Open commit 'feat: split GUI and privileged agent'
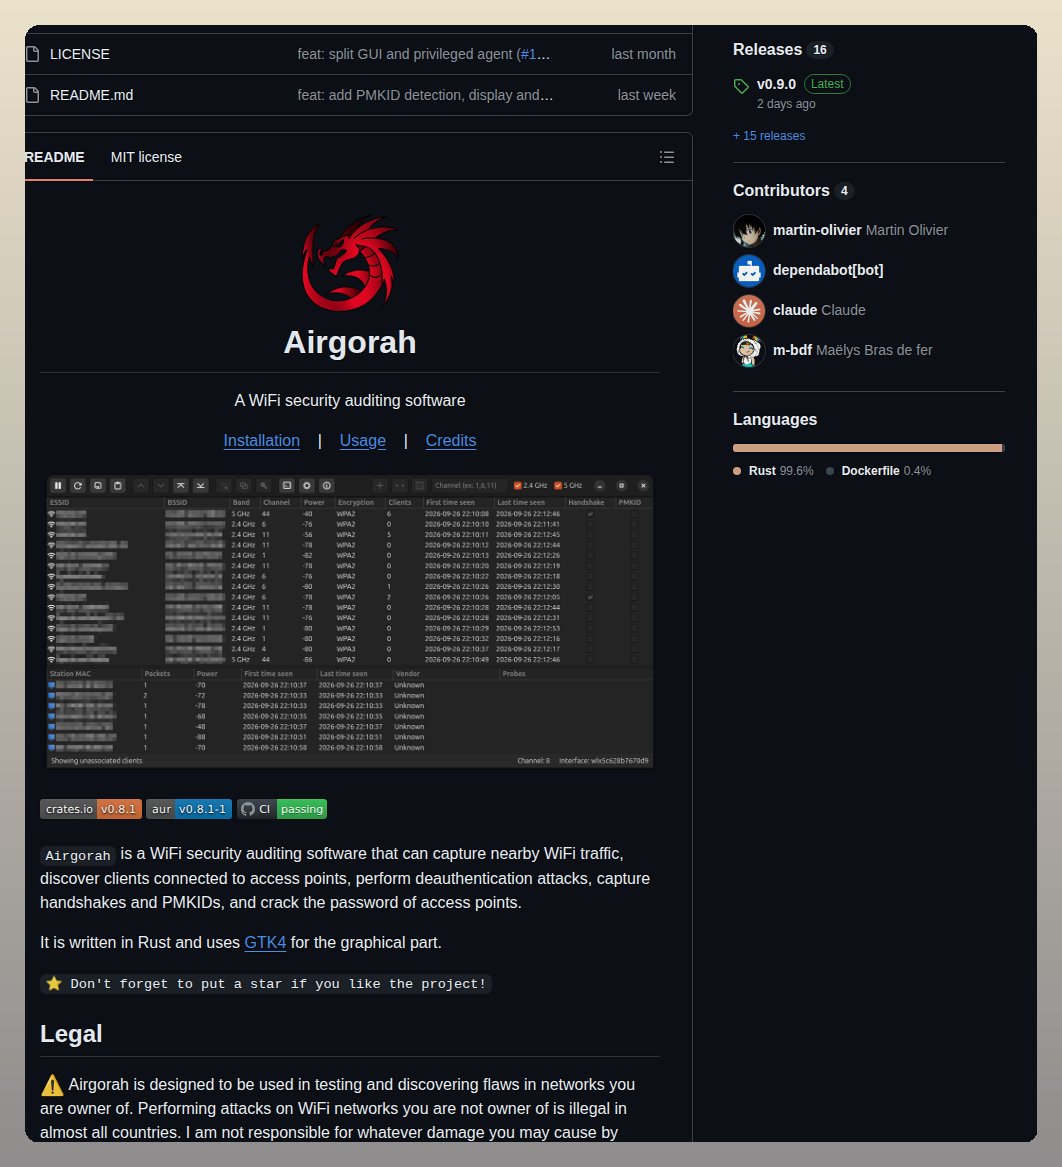This screenshot has width=1062, height=1167. [405, 54]
